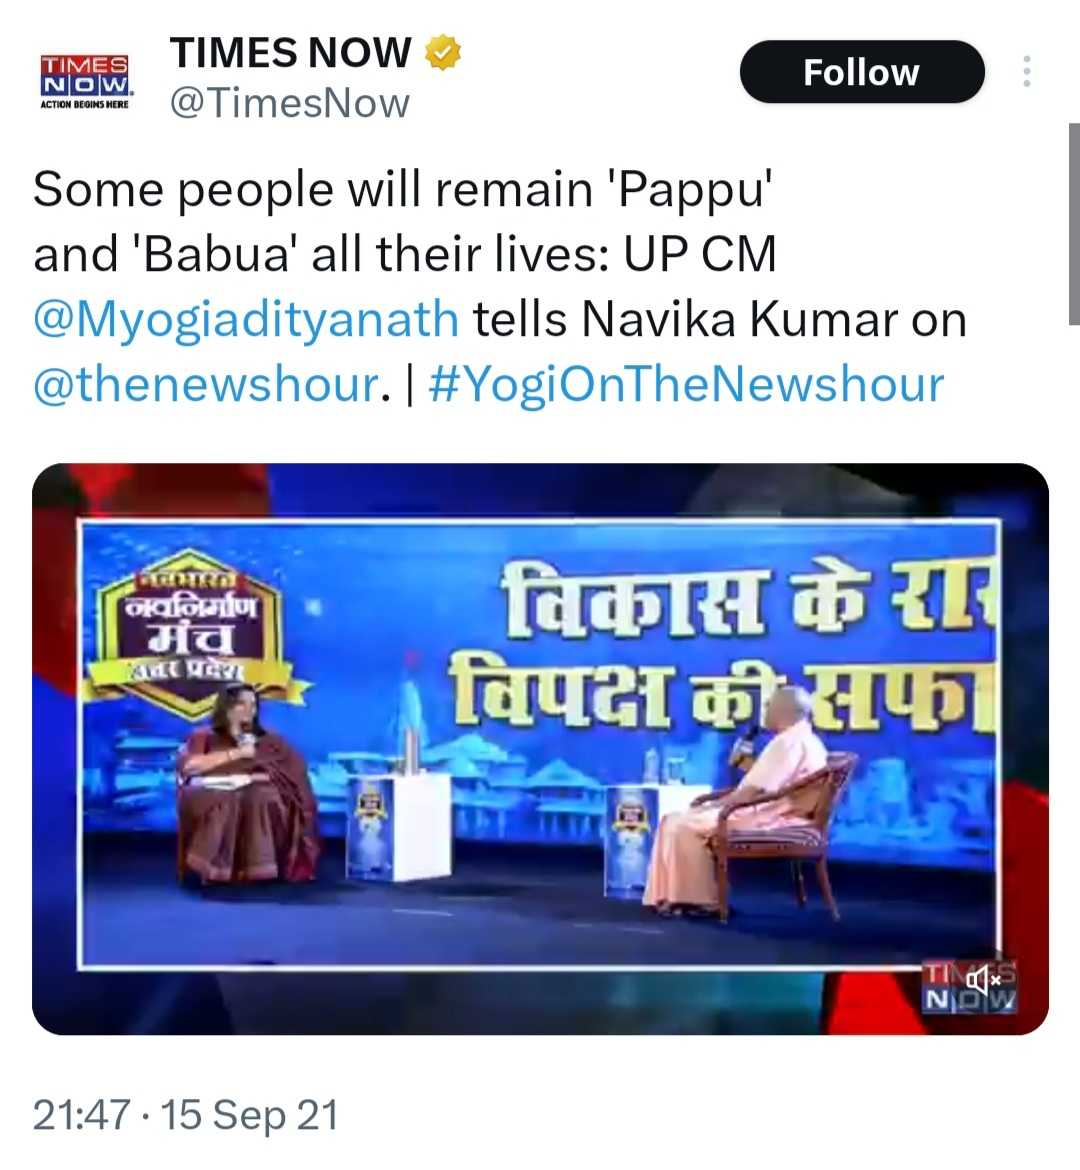Open the @Myogiadityanath mention
1080x1170 pixels.
(246, 319)
